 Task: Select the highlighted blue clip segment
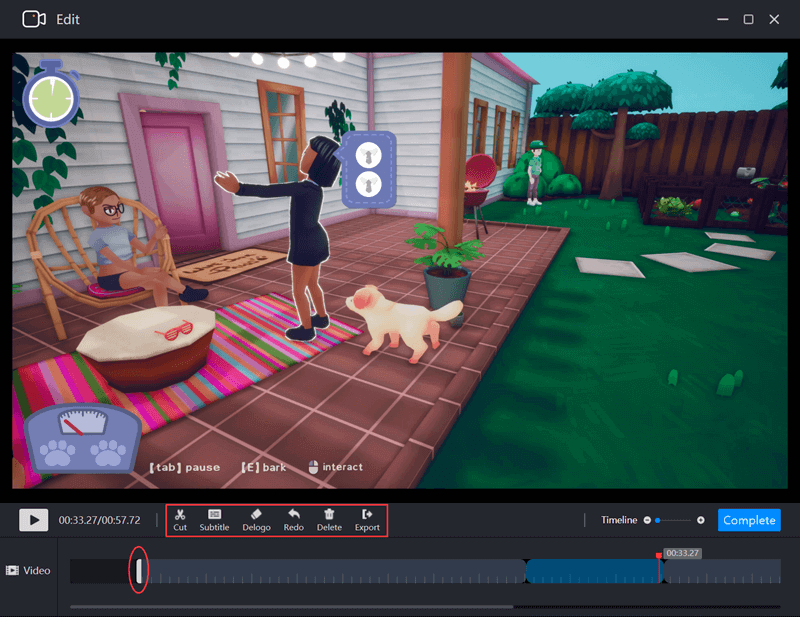[592, 571]
